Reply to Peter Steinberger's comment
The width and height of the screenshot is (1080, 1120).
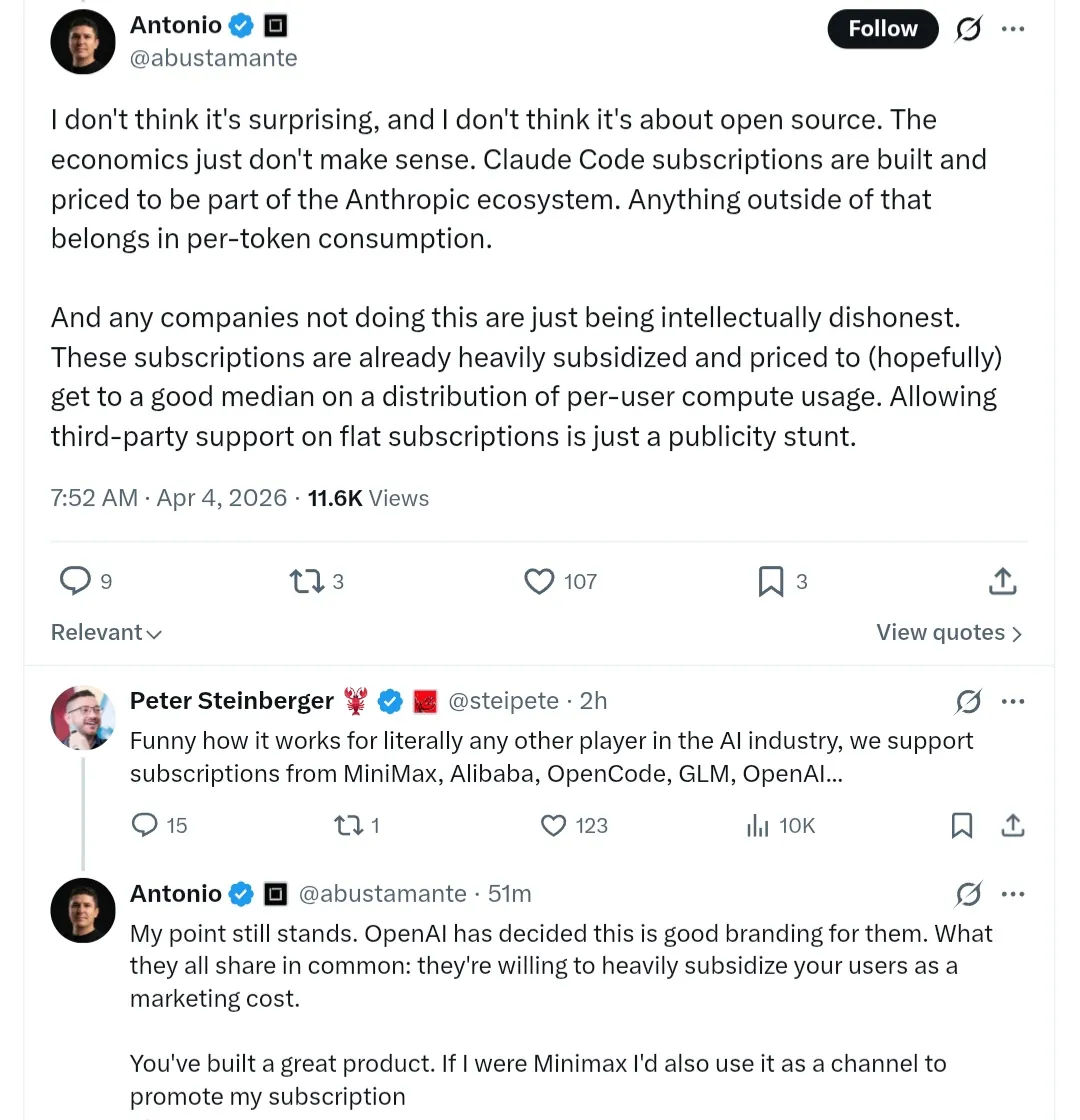tap(146, 825)
